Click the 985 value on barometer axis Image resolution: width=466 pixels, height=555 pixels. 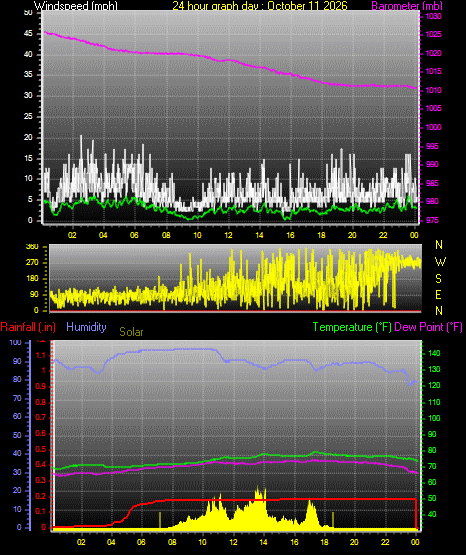coord(432,183)
